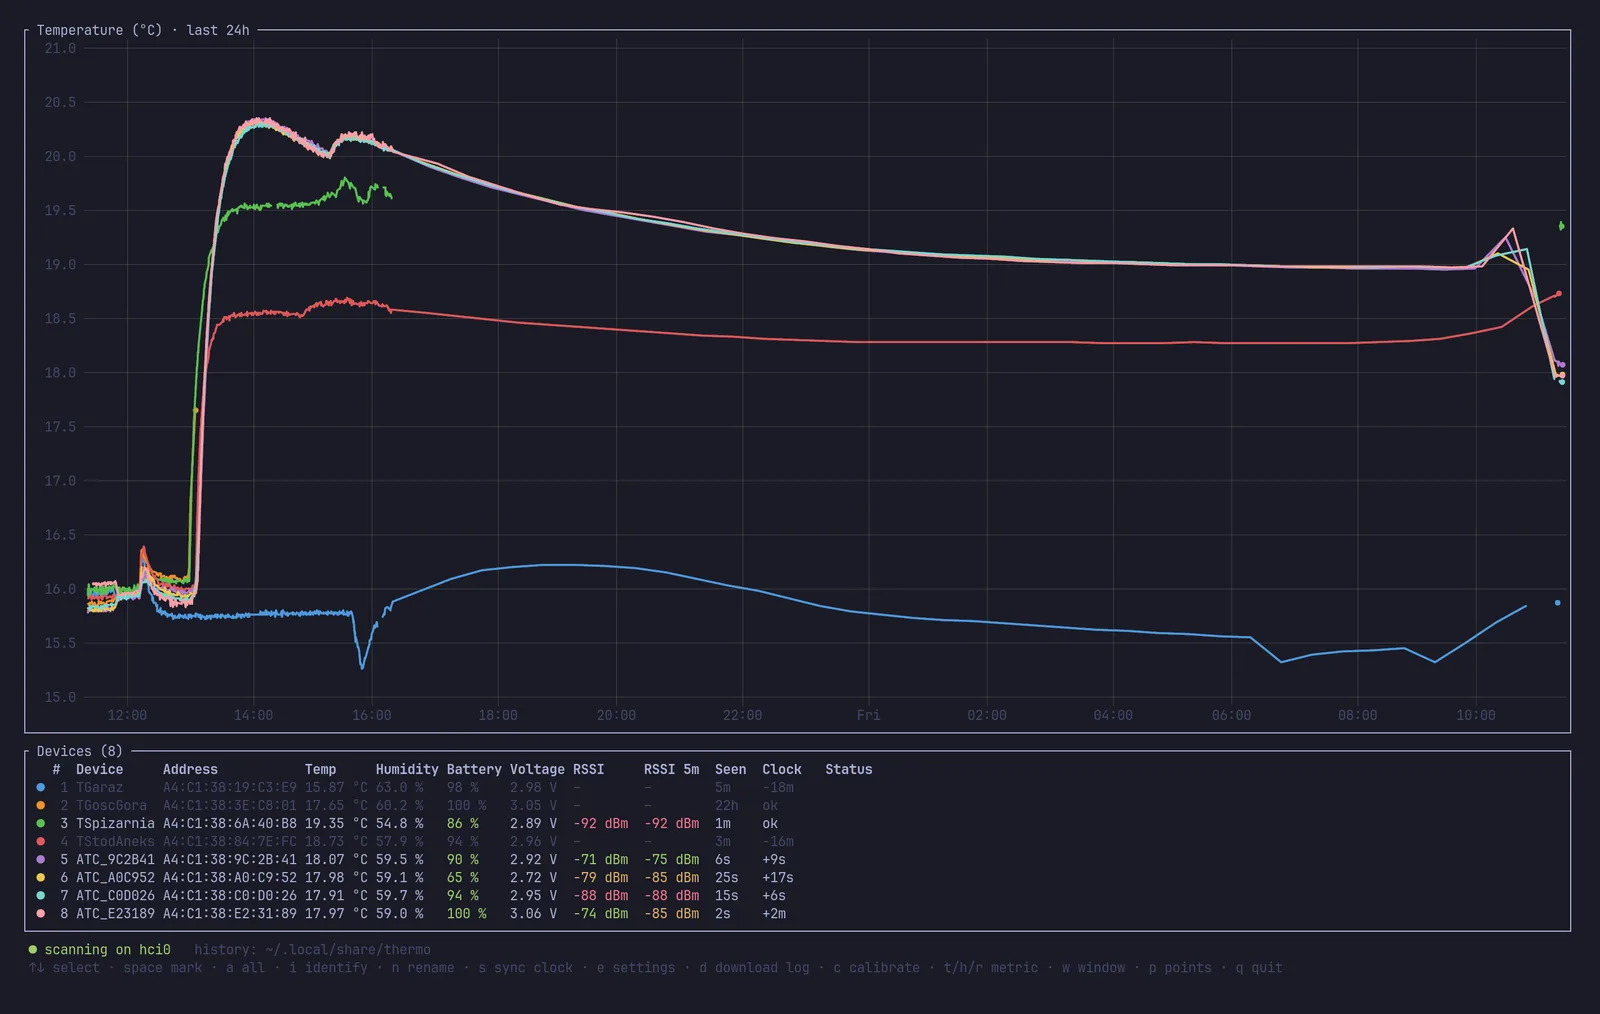Click the 'quit' shortcut hint
The height and width of the screenshot is (1014, 1600).
click(1259, 967)
